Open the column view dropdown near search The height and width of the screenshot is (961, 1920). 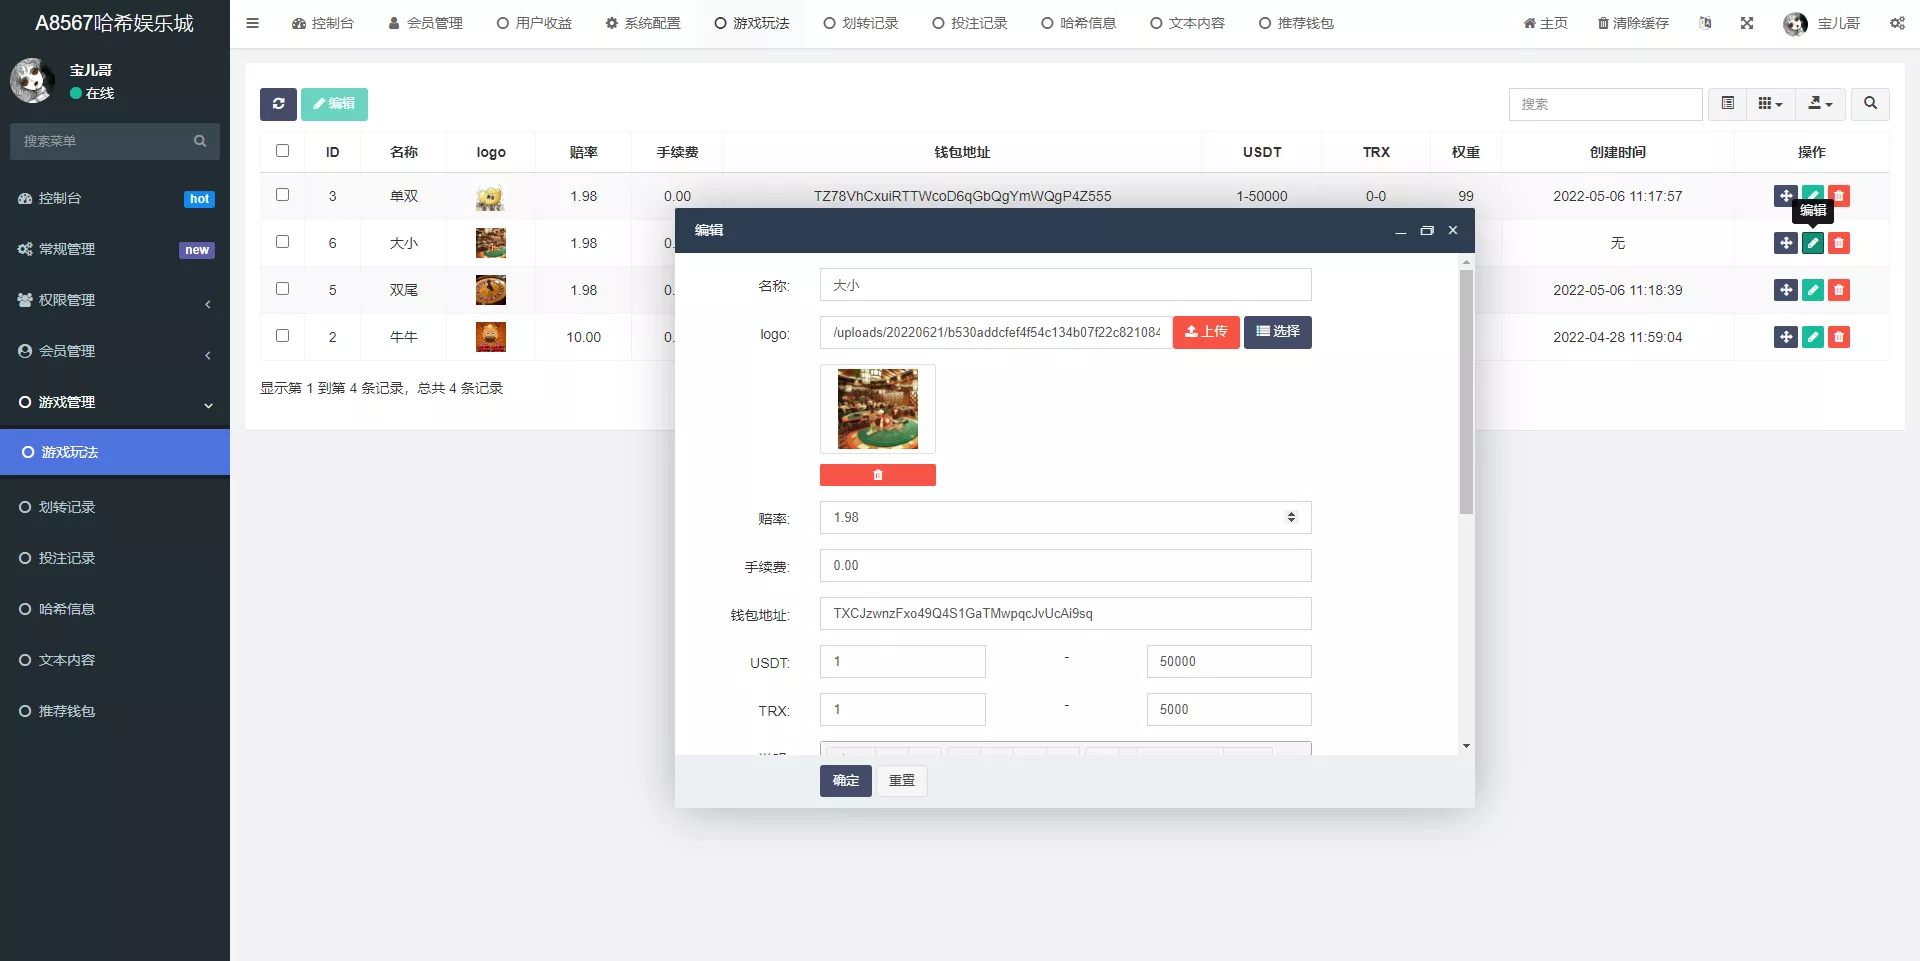(x=1770, y=104)
